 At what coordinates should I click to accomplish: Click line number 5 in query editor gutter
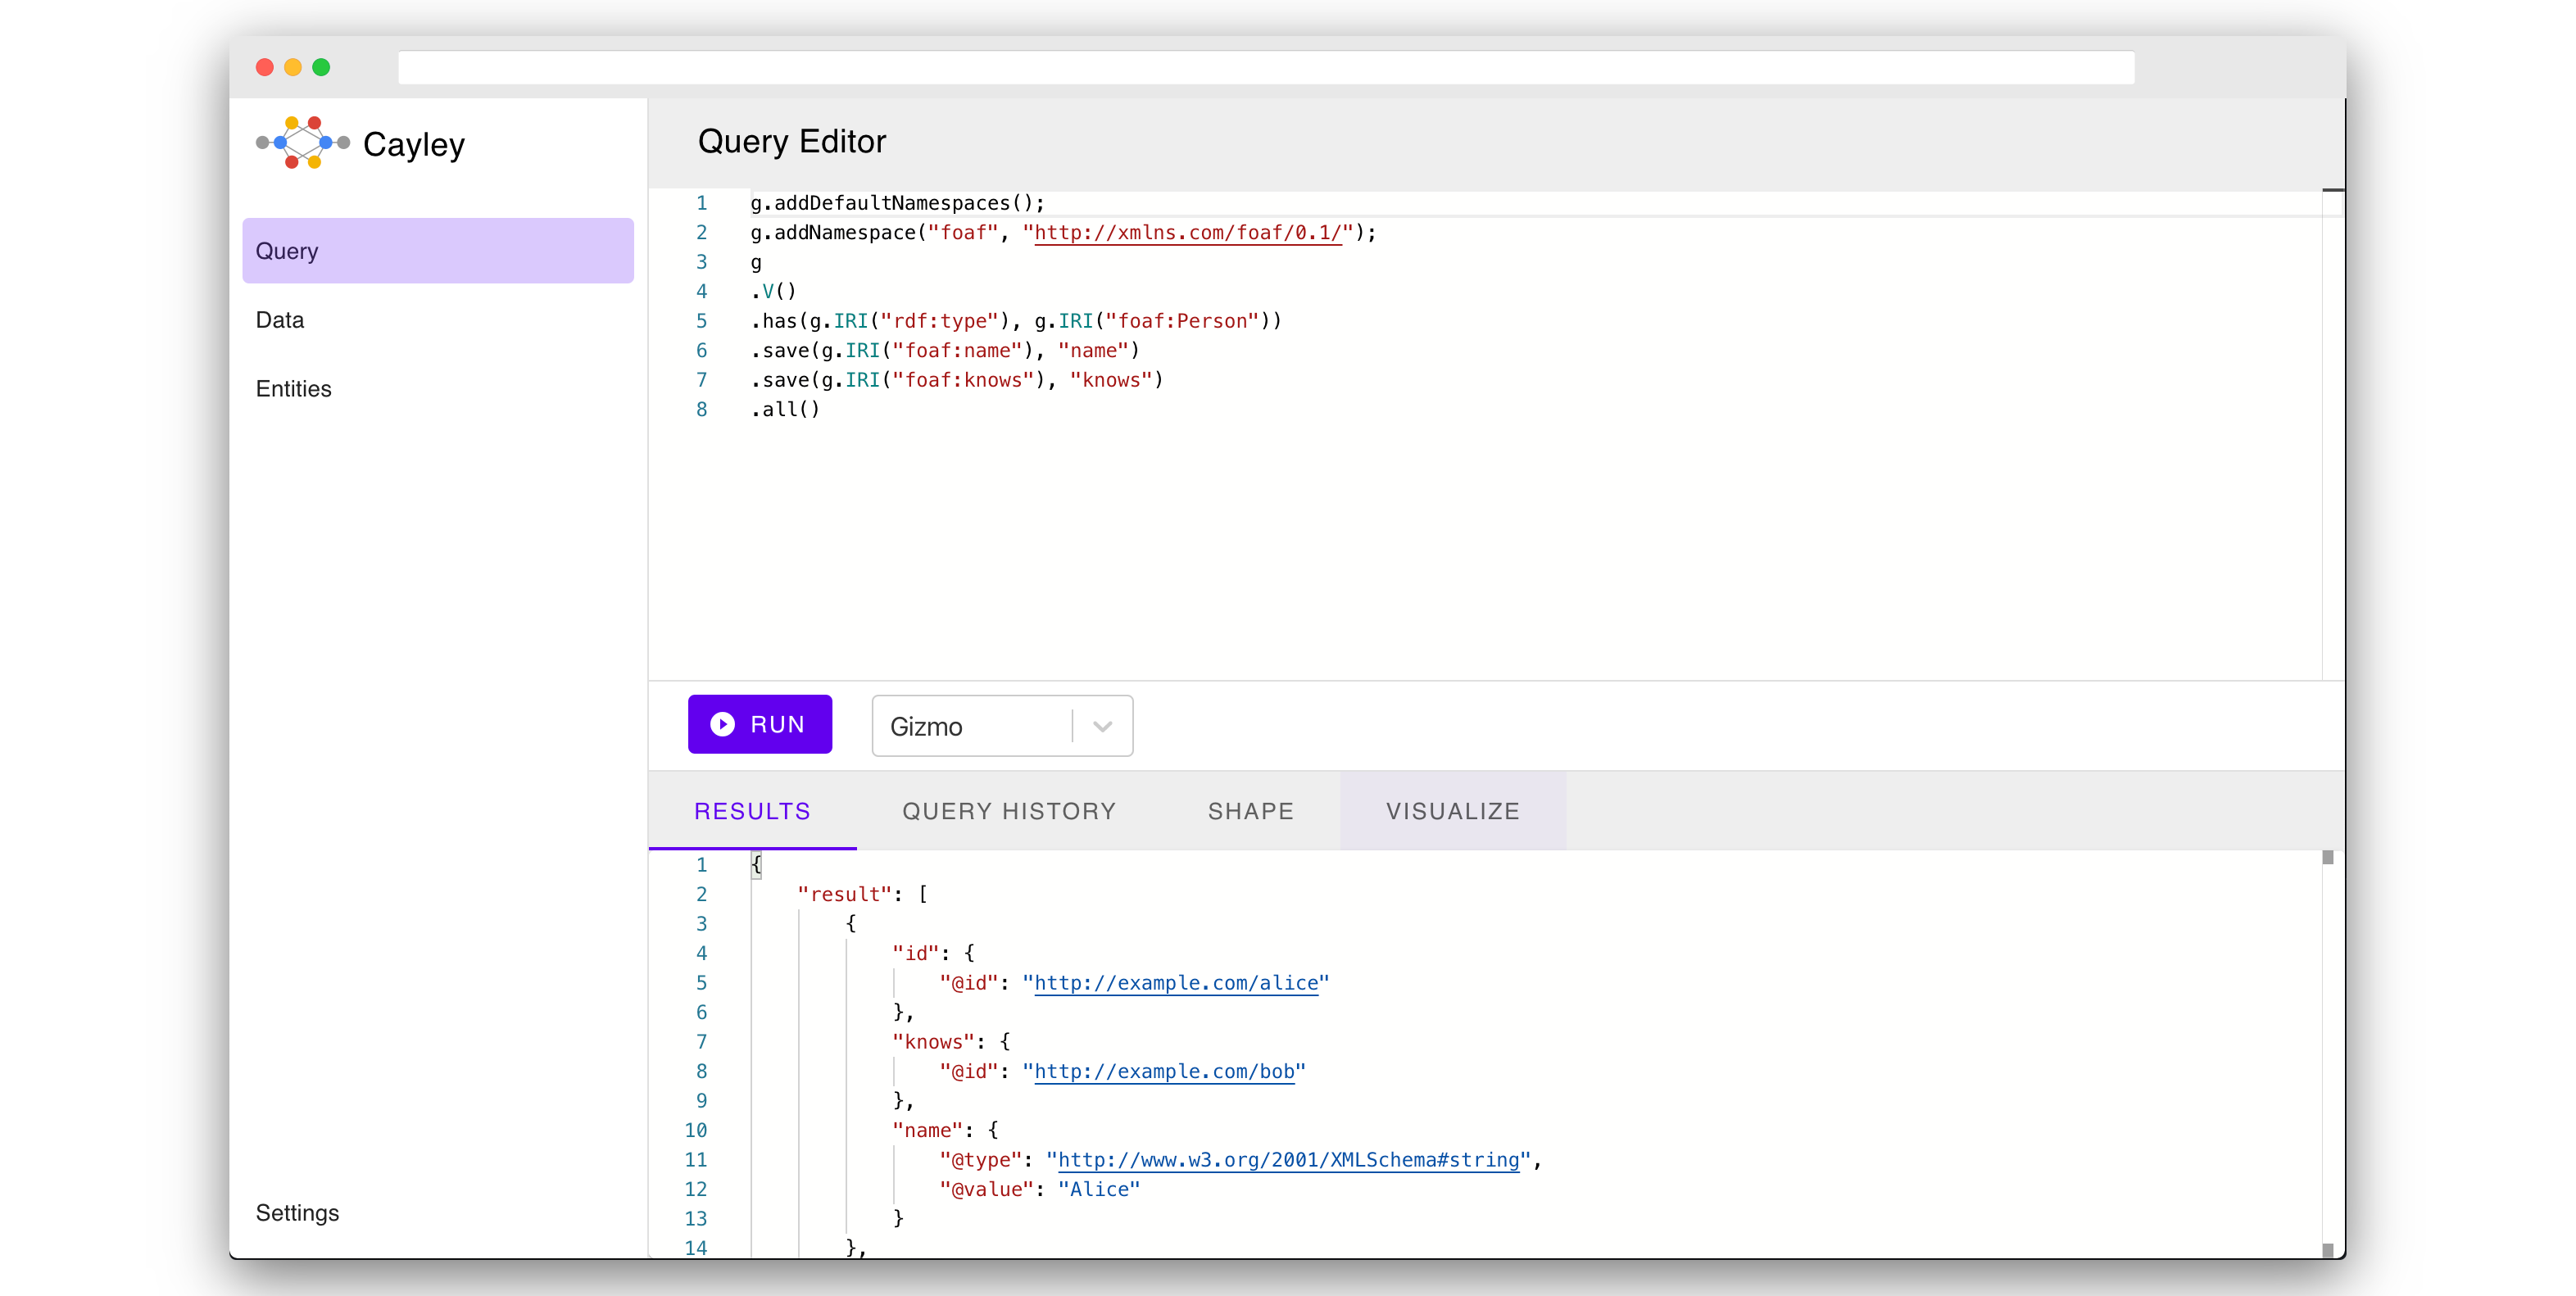[x=702, y=321]
